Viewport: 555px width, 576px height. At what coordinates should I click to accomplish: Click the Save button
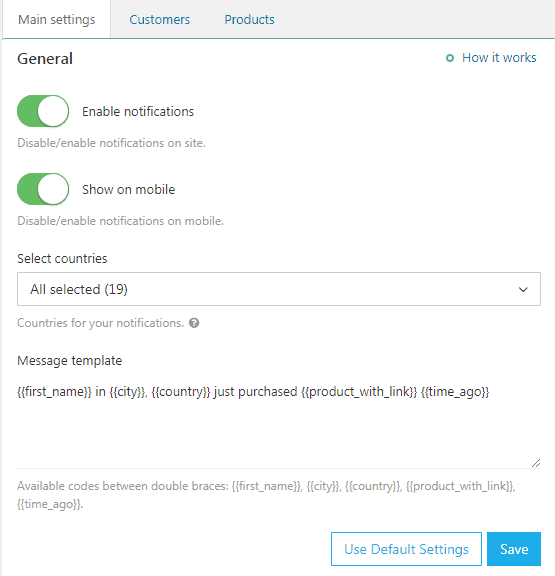coord(514,549)
